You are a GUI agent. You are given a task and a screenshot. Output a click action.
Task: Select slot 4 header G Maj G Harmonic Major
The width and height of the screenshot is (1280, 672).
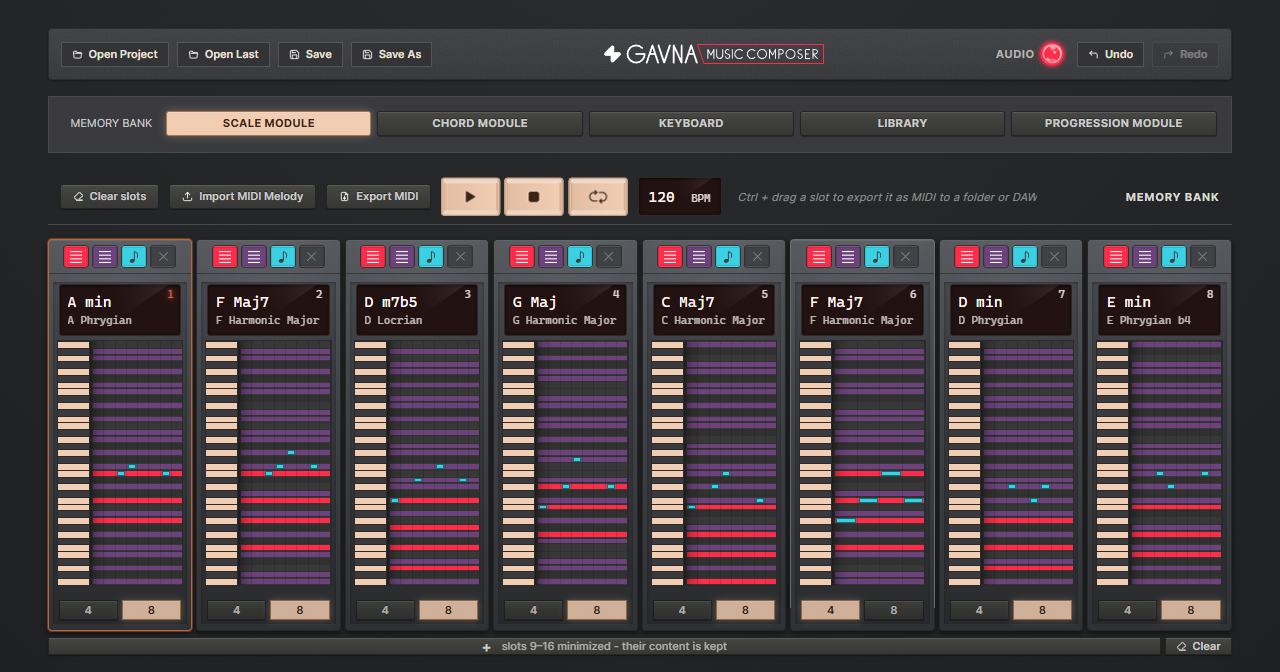pyautogui.click(x=566, y=310)
